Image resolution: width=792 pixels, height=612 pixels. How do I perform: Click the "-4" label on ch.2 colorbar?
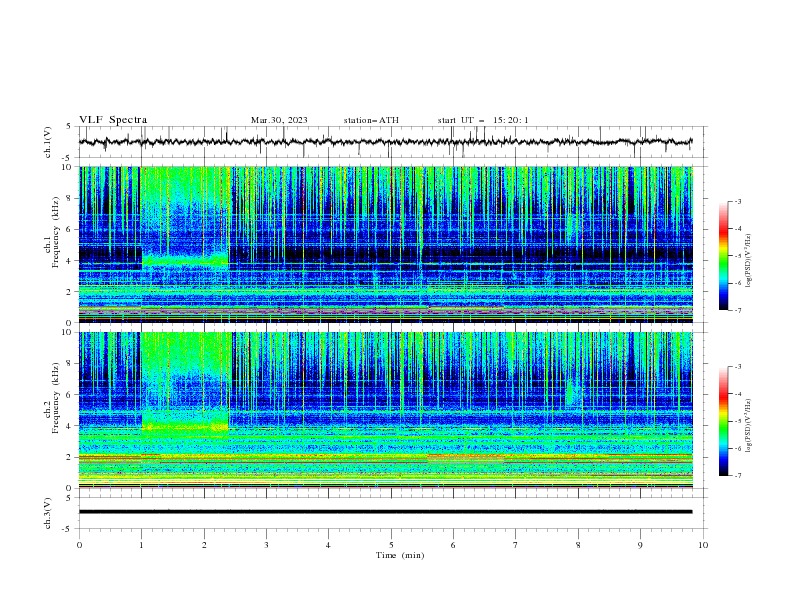click(x=737, y=394)
